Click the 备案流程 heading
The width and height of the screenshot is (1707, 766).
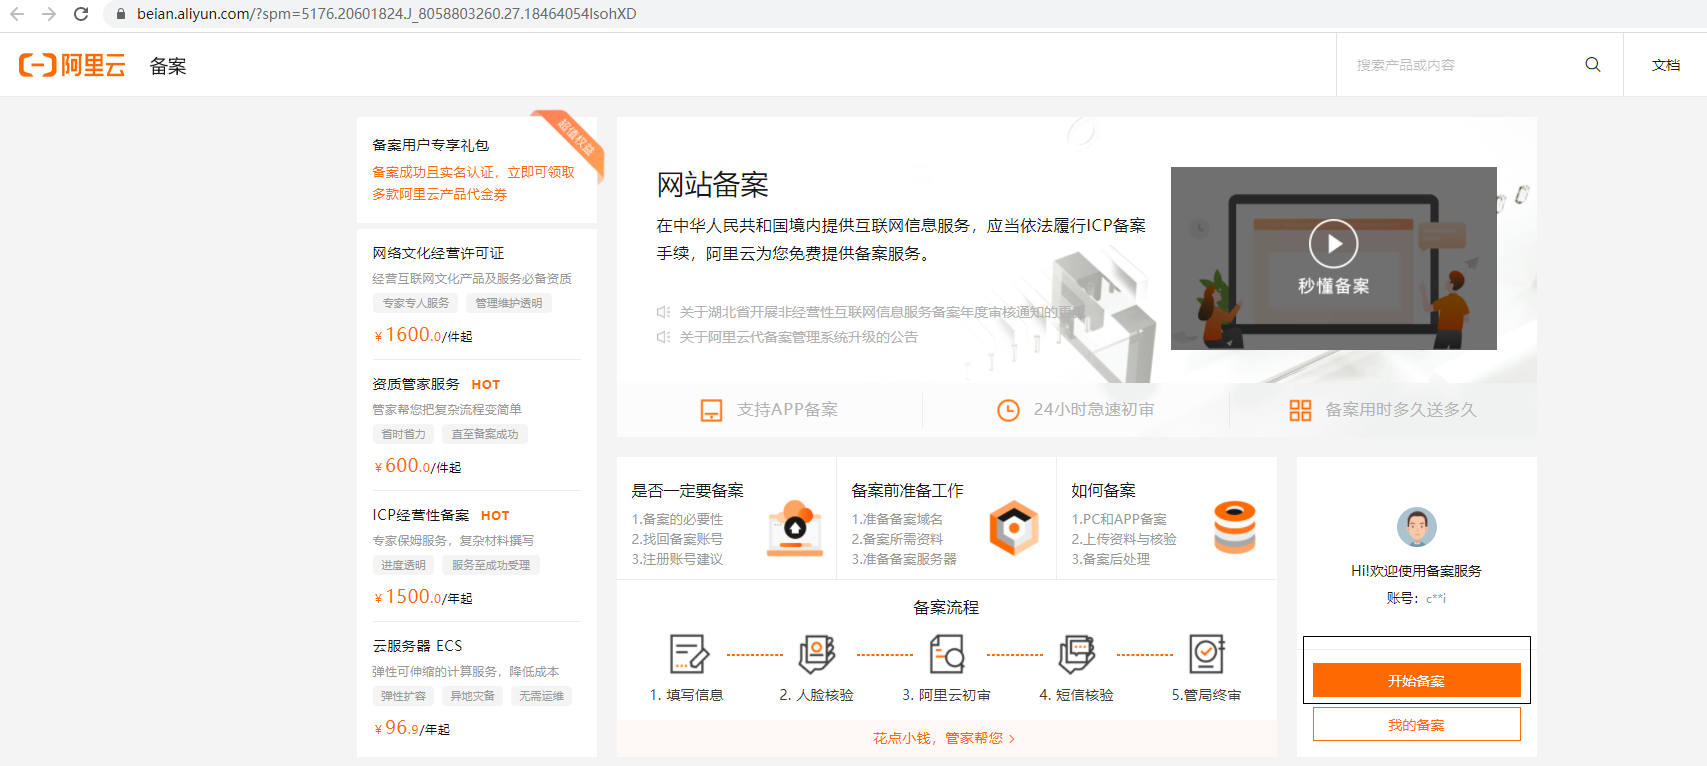pos(946,607)
